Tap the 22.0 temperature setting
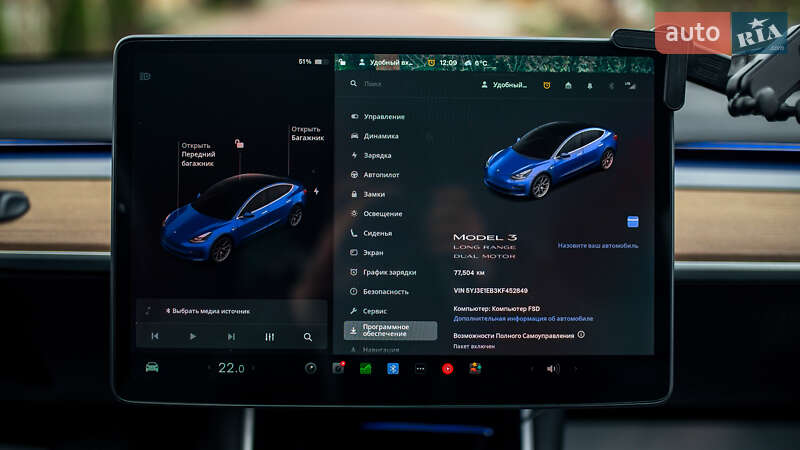Image resolution: width=800 pixels, height=450 pixels. point(231,368)
